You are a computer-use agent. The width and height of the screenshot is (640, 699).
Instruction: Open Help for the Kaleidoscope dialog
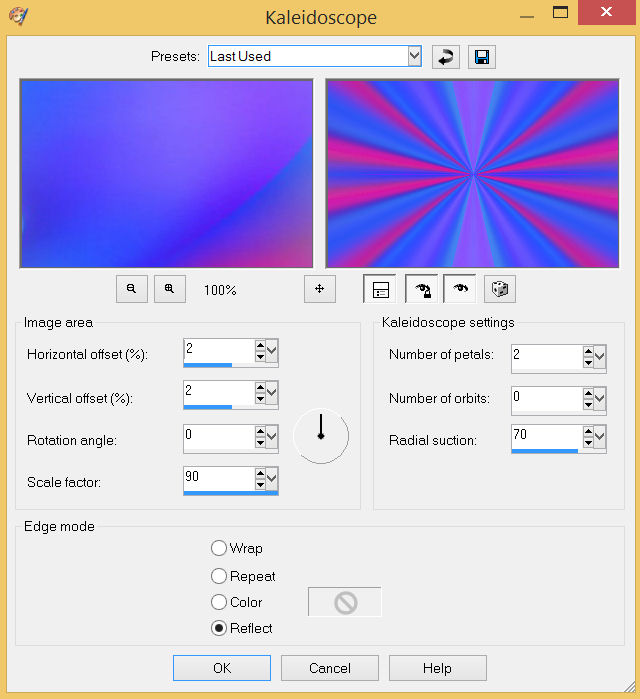[437, 668]
